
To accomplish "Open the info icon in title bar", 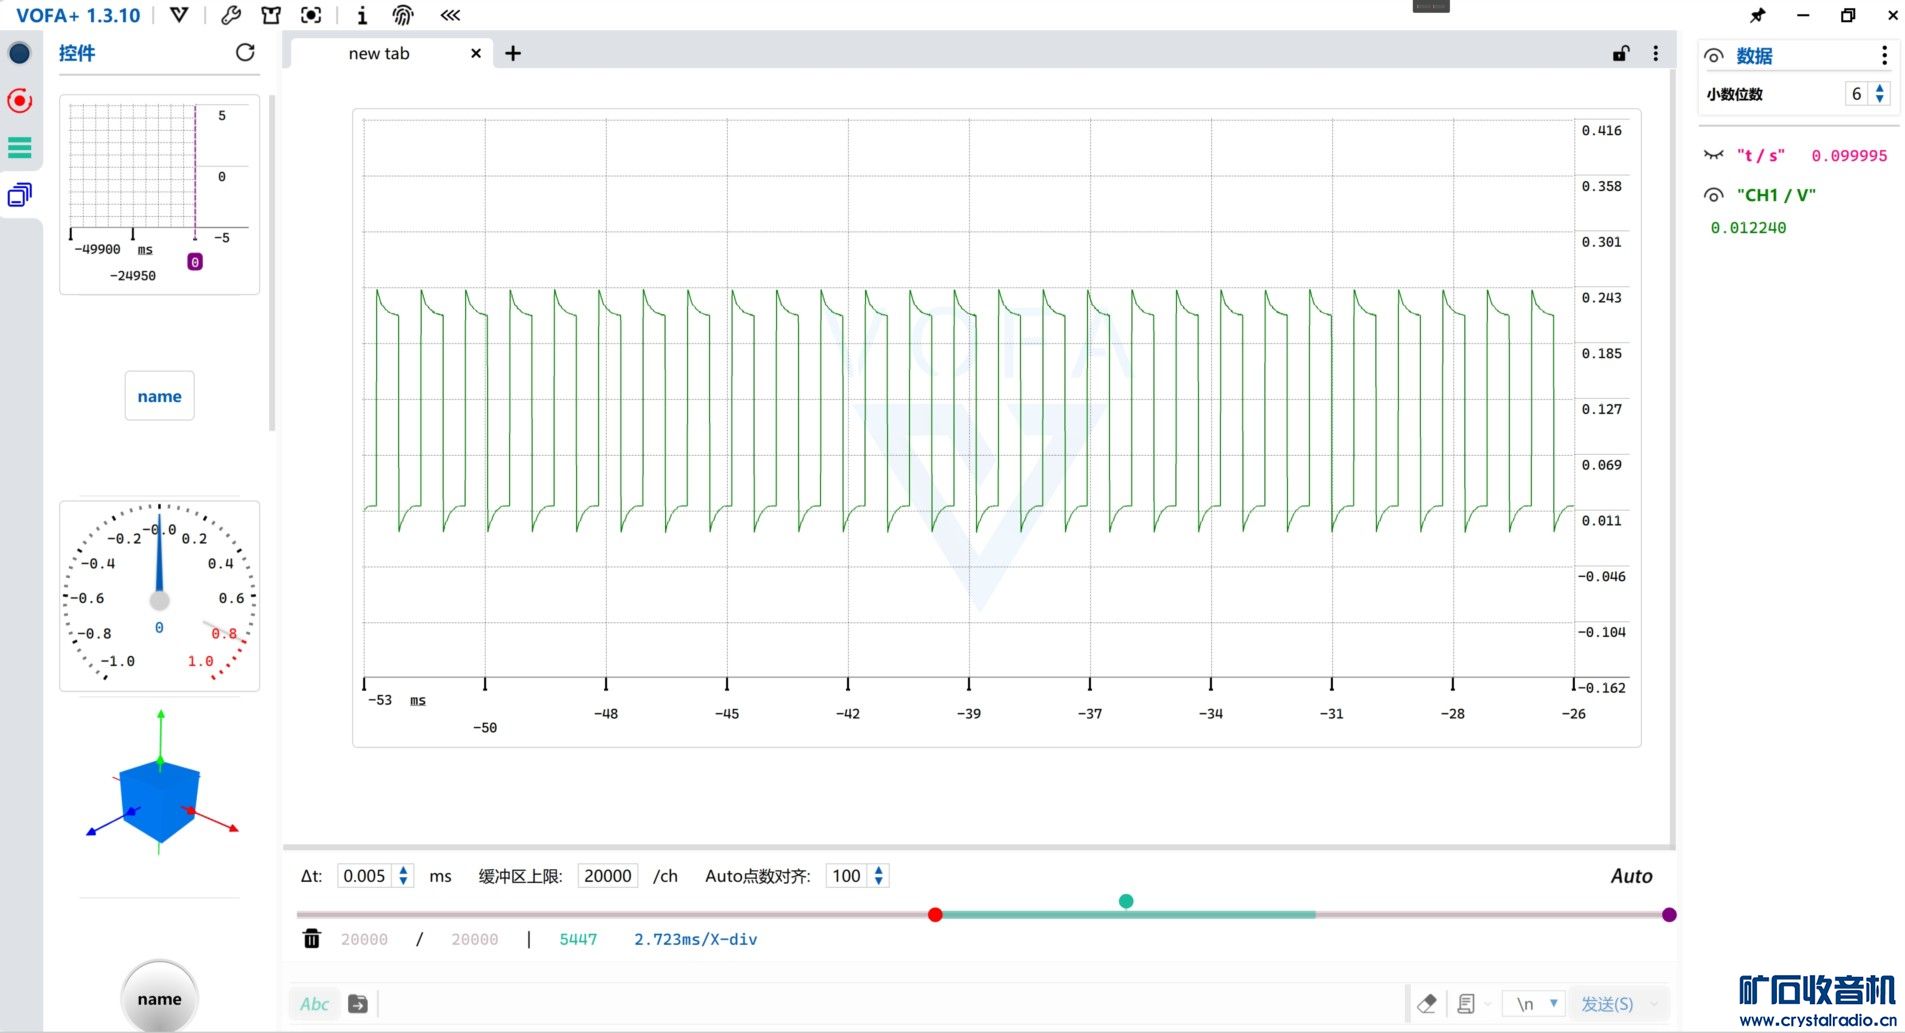I will pyautogui.click(x=362, y=15).
